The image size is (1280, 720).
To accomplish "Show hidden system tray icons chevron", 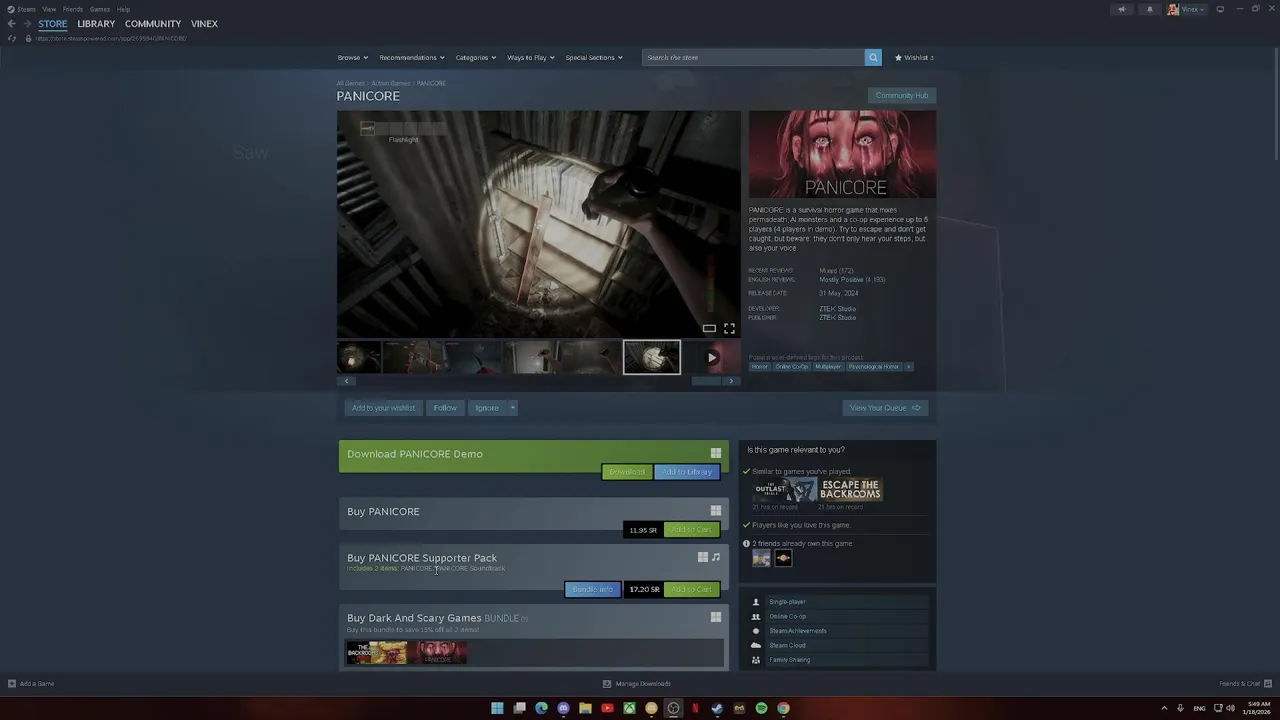I will (1164, 708).
